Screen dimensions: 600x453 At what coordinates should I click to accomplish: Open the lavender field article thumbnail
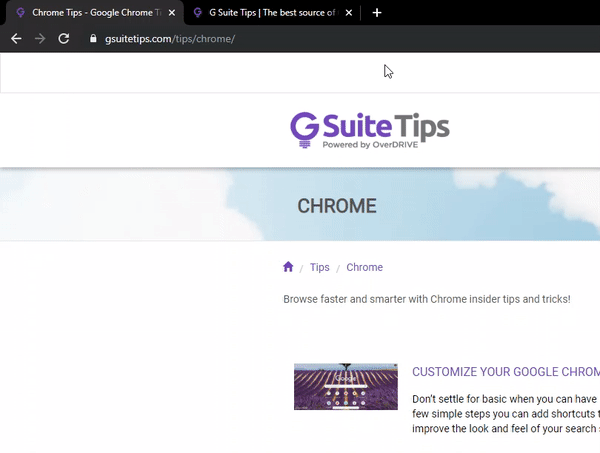pyautogui.click(x=346, y=386)
